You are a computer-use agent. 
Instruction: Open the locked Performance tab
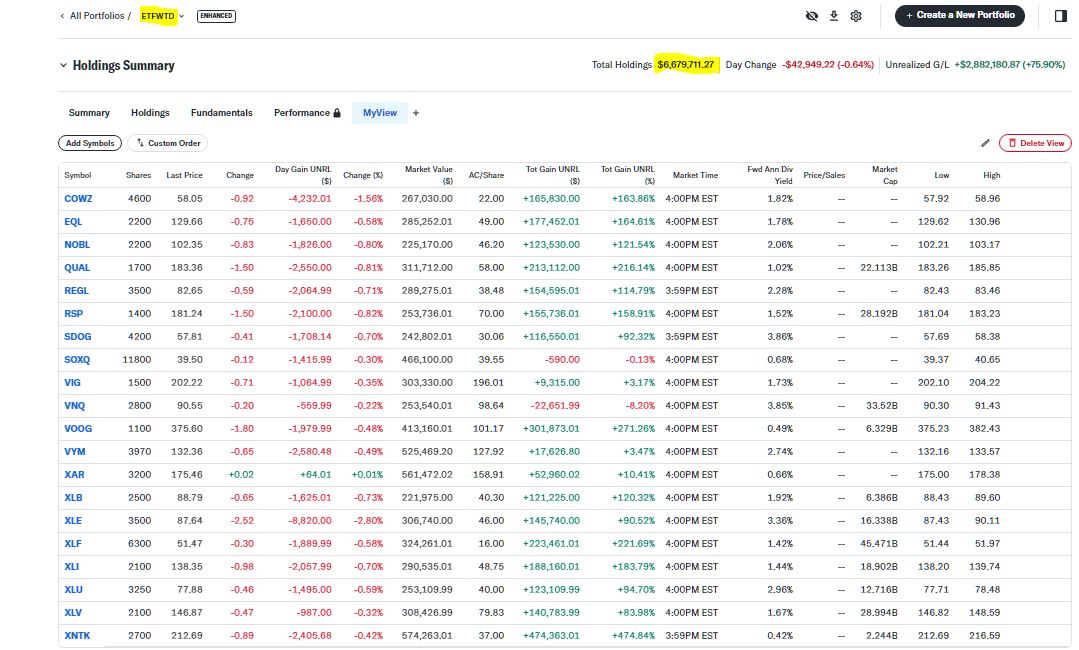pyautogui.click(x=307, y=113)
